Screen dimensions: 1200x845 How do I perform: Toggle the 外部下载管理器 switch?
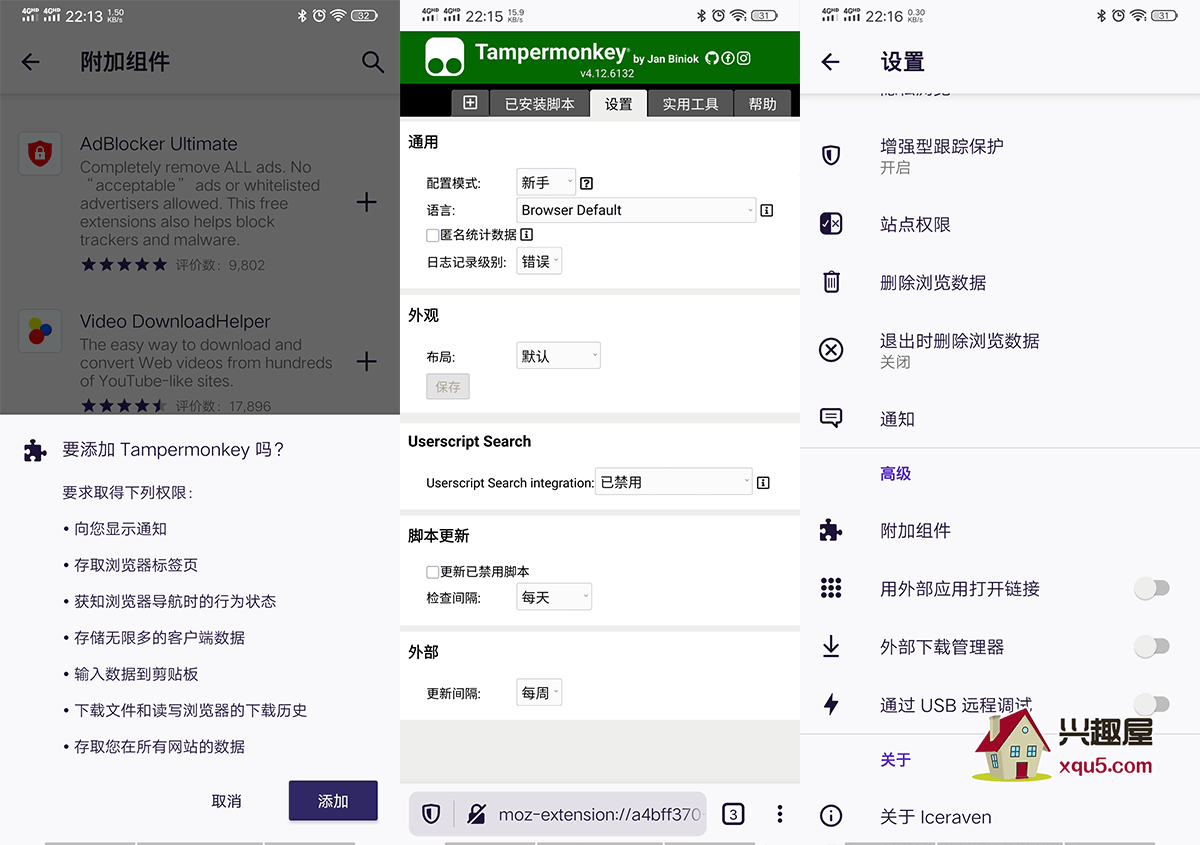coord(1152,647)
